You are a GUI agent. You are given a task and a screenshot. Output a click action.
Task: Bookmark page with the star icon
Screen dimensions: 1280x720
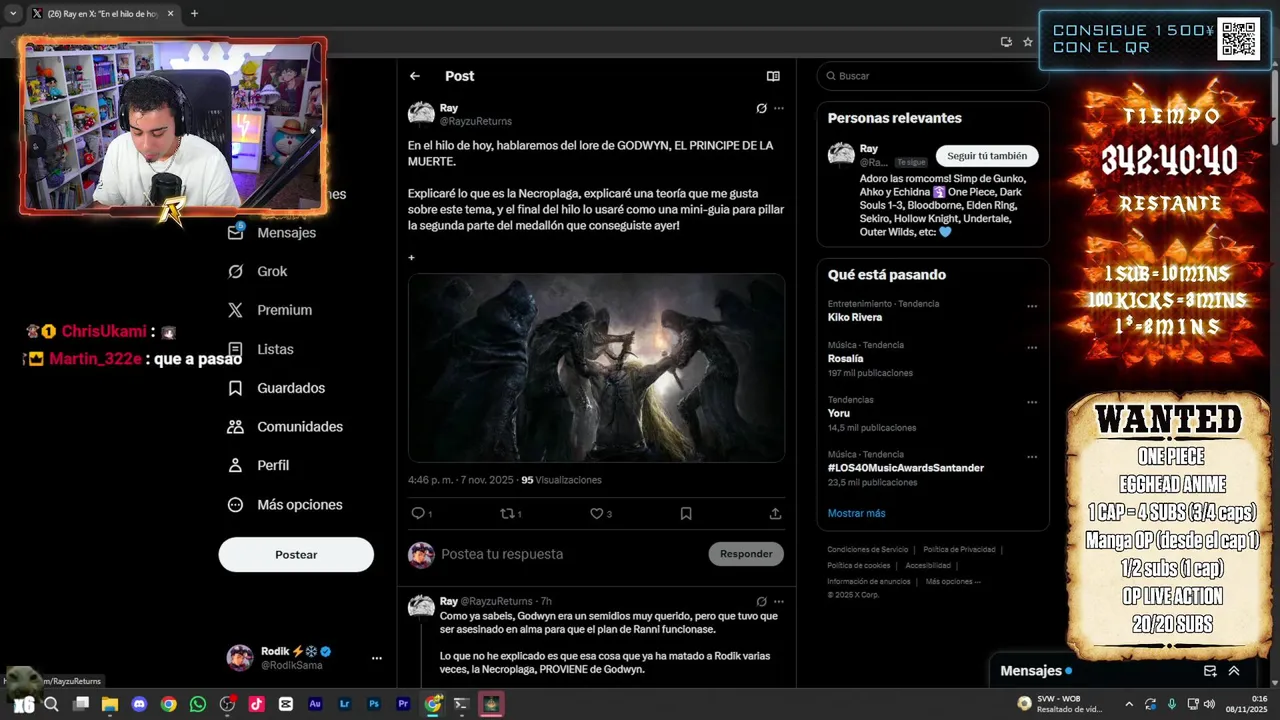tap(1027, 42)
